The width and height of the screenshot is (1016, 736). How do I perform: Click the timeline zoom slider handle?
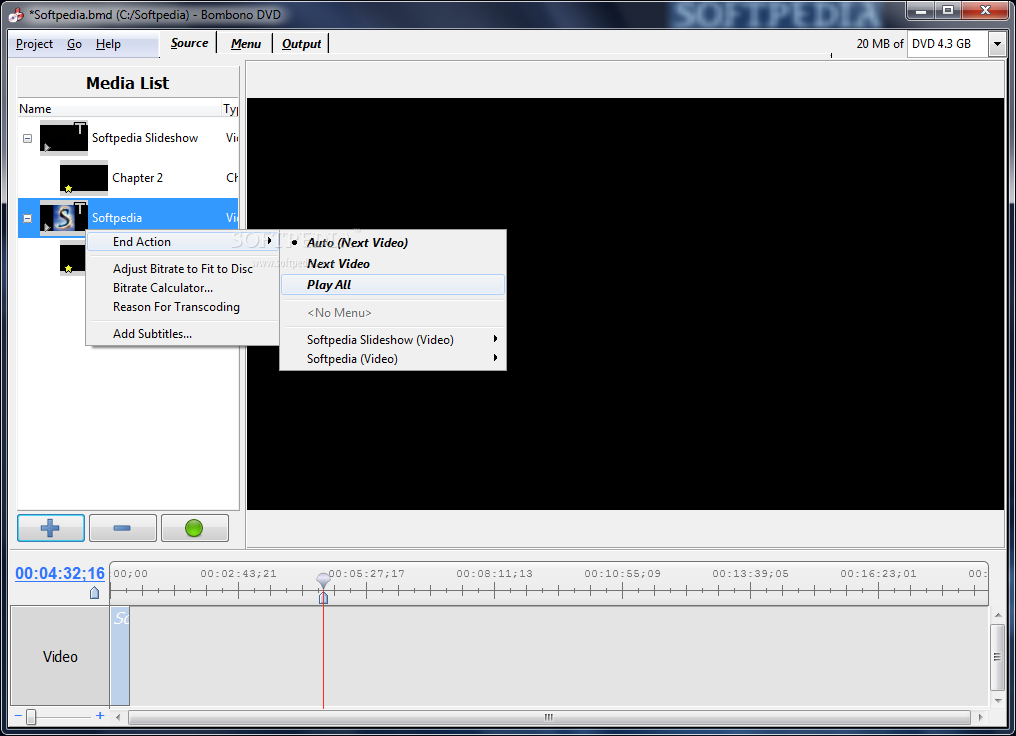point(30,716)
